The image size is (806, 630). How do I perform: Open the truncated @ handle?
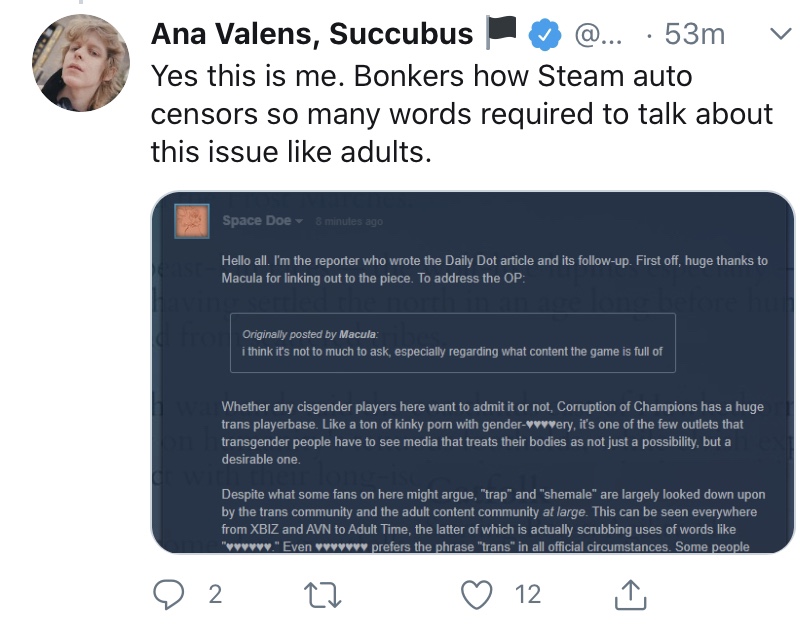click(x=598, y=36)
